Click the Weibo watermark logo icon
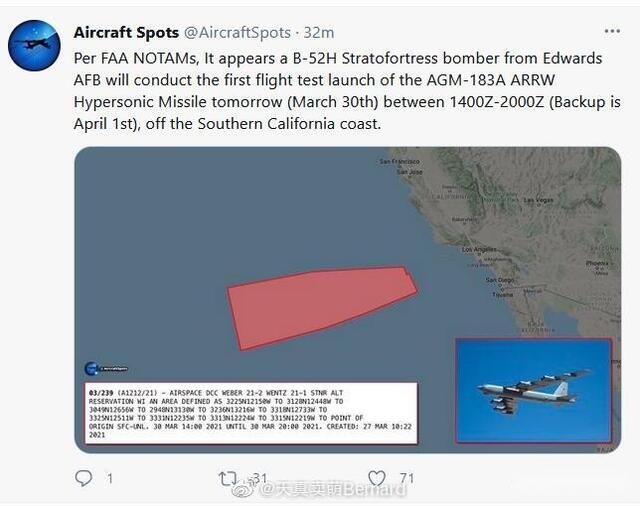The width and height of the screenshot is (640, 506). click(243, 488)
